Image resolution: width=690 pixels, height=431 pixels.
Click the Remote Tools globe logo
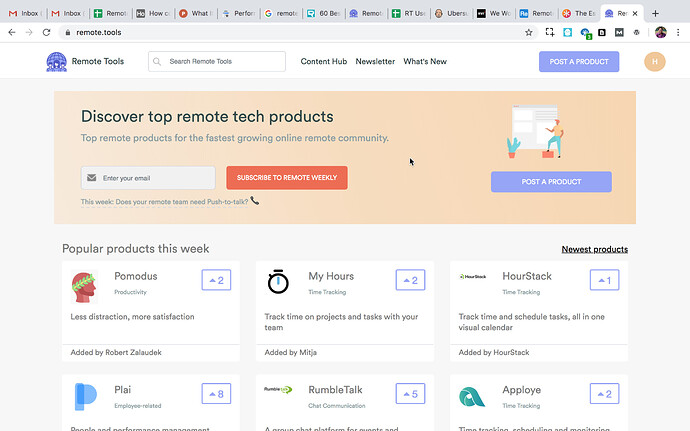[56, 62]
